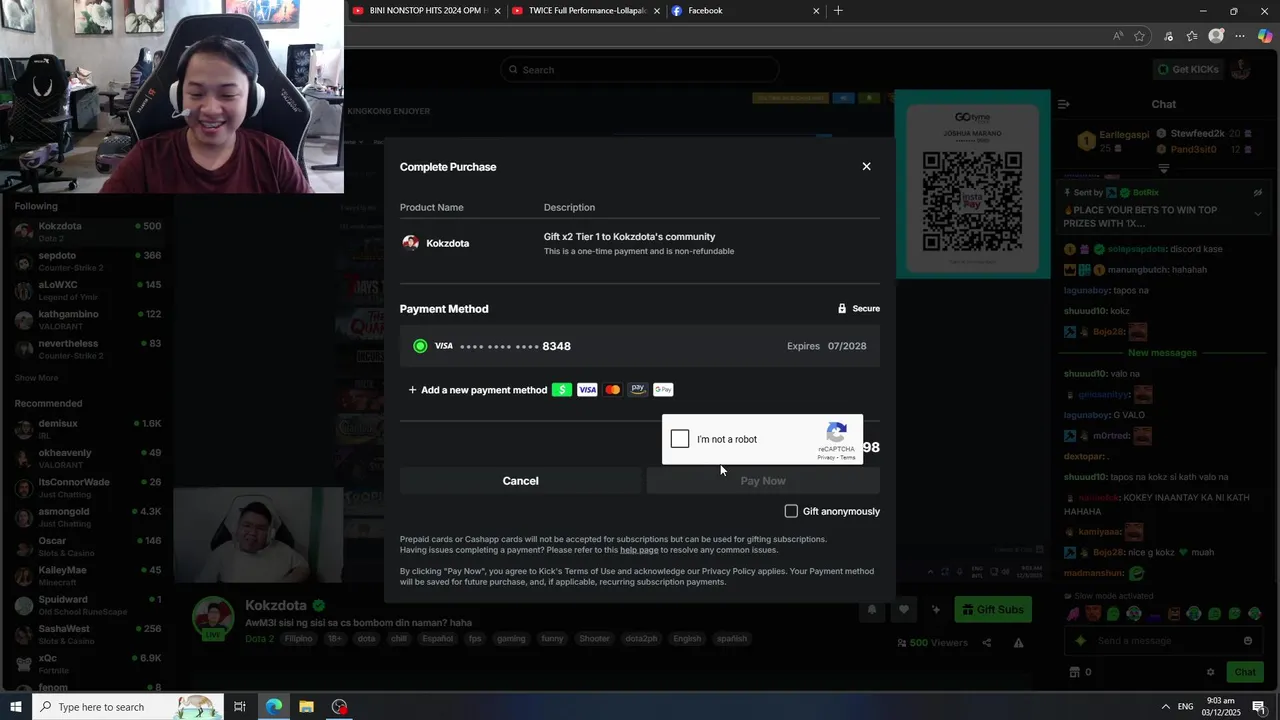Open the browser profile icon
Screen dimensions: 1280x720
(1216, 36)
